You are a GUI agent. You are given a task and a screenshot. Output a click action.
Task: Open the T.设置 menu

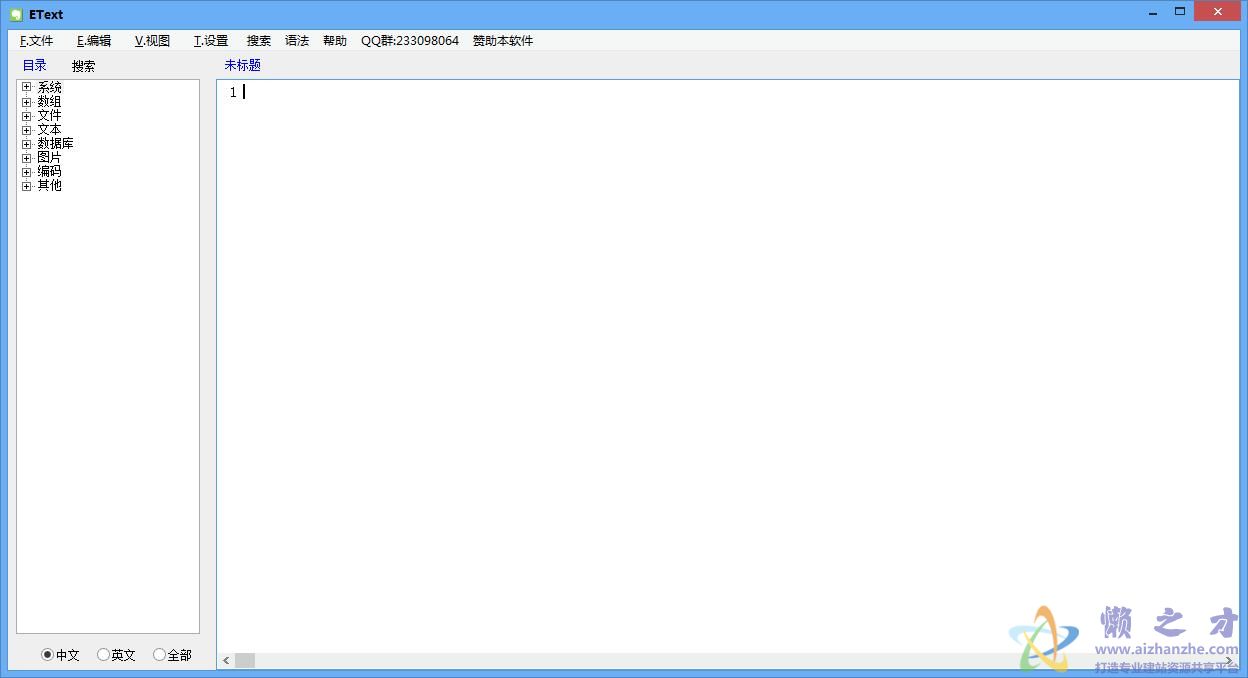tap(211, 41)
